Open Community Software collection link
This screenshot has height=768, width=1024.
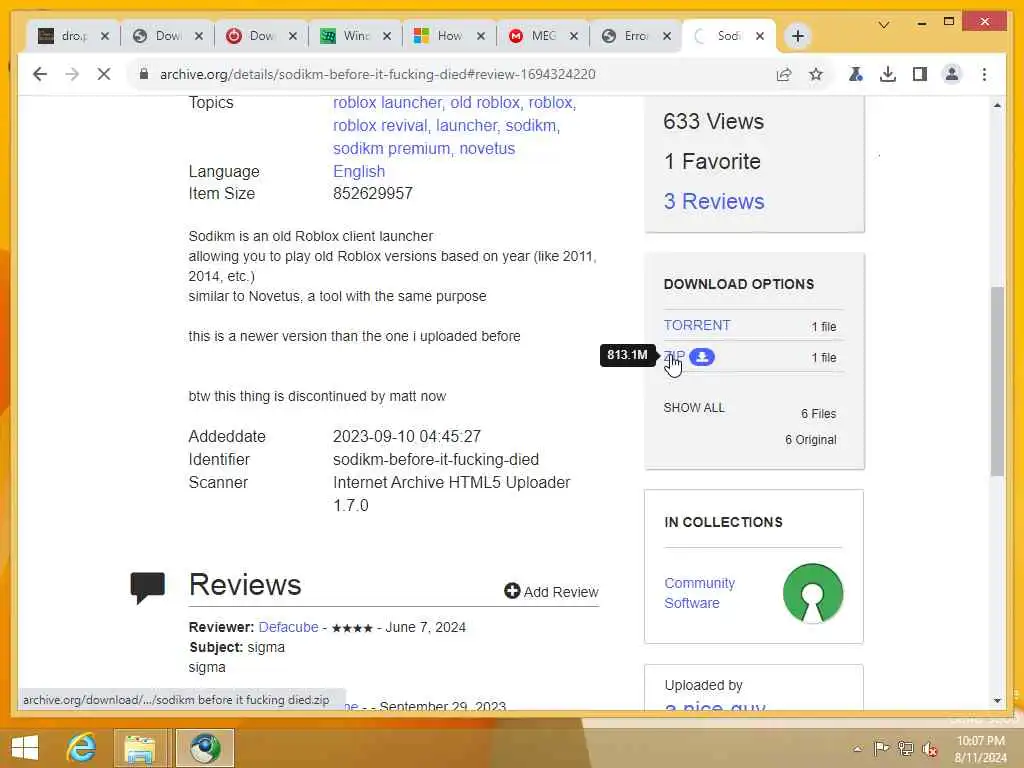click(x=699, y=593)
